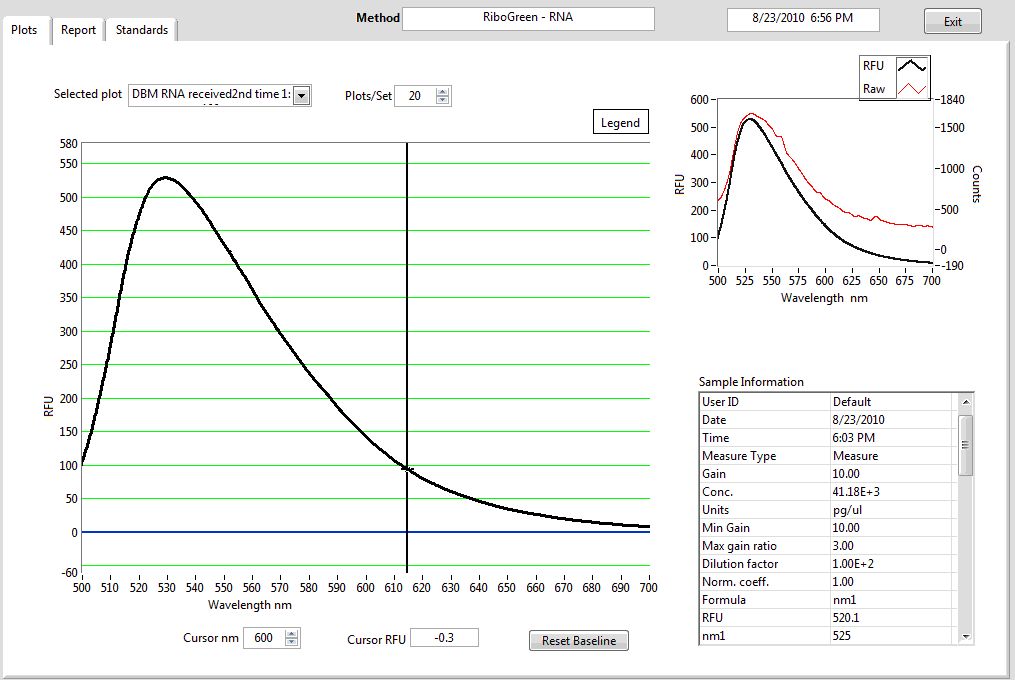Select the RFU value '520.1'
Viewport: 1015px width, 680px height.
click(x=845, y=618)
